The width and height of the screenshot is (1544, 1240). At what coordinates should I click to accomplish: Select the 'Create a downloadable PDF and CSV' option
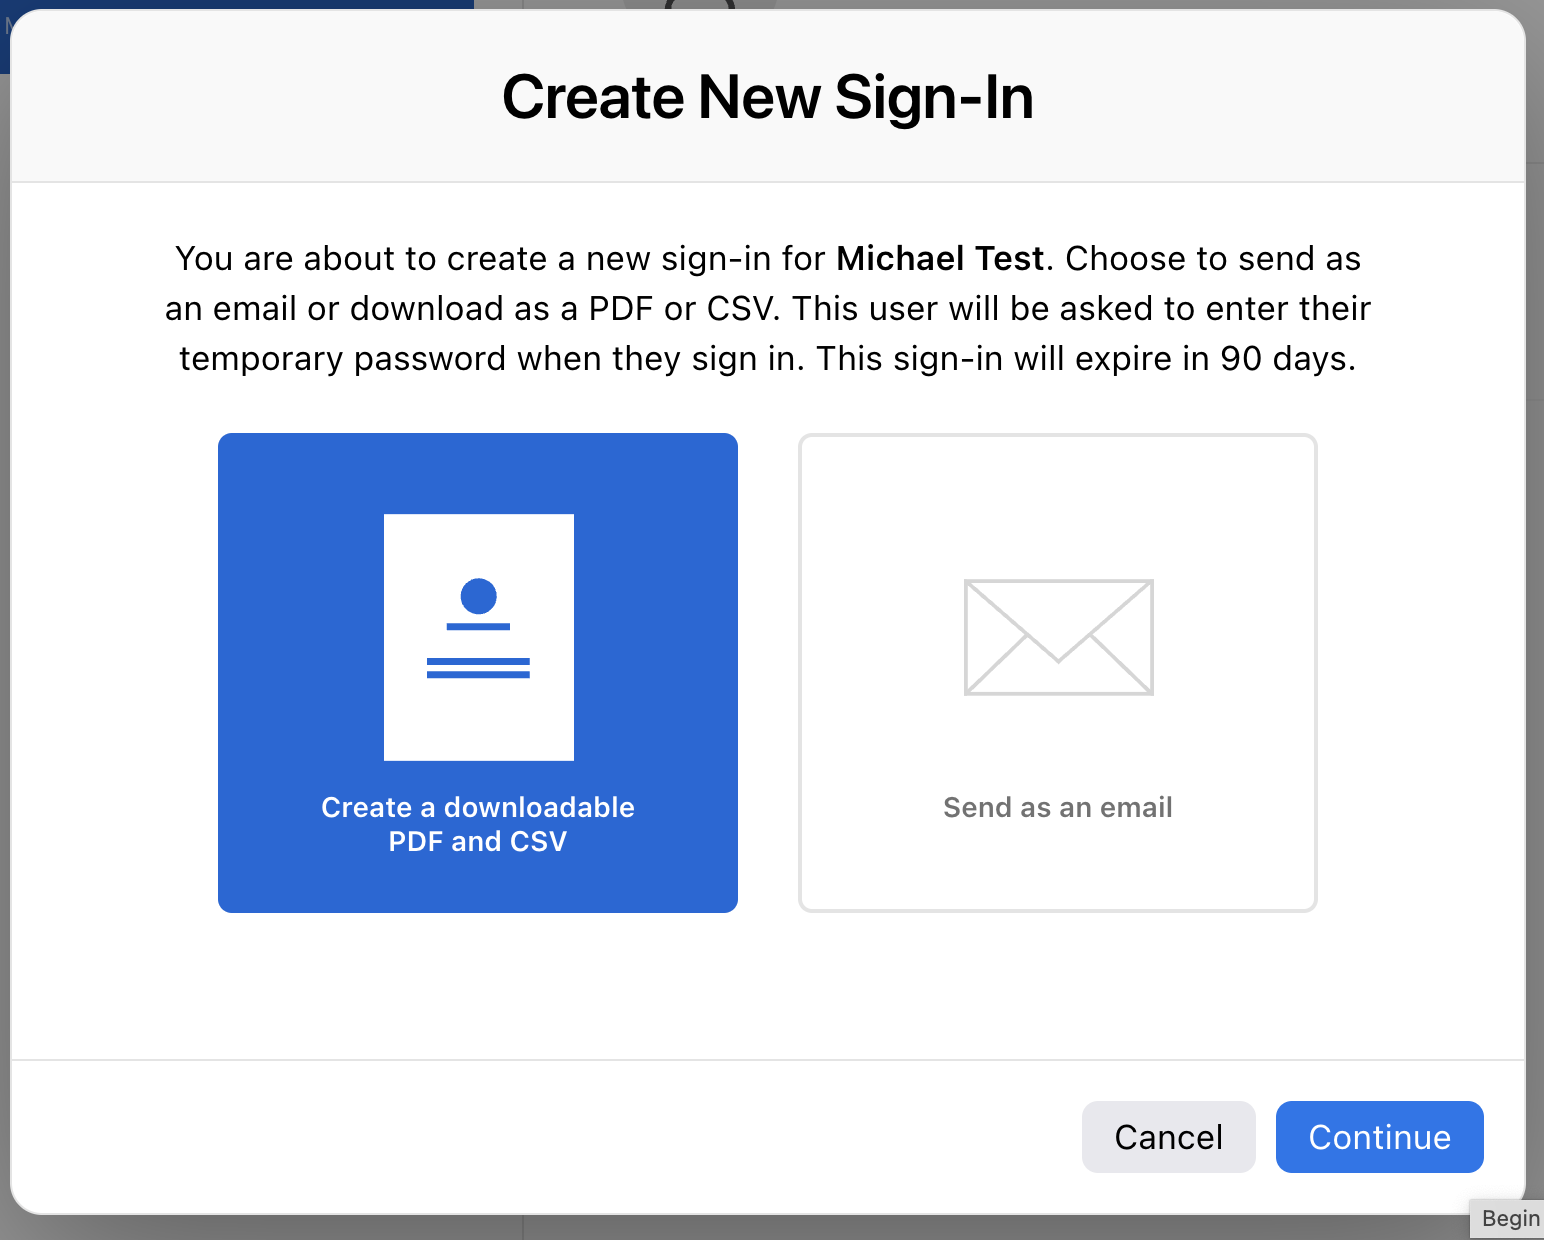point(478,673)
